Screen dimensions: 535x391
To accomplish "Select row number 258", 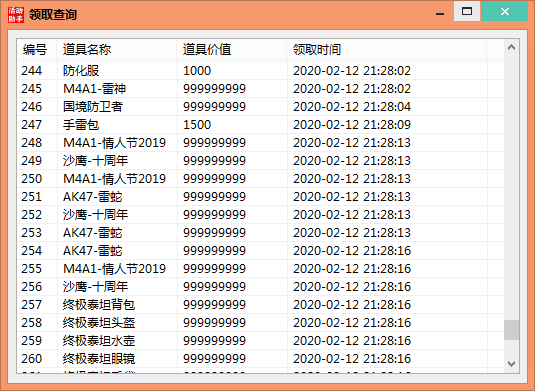I will click(x=31, y=323).
